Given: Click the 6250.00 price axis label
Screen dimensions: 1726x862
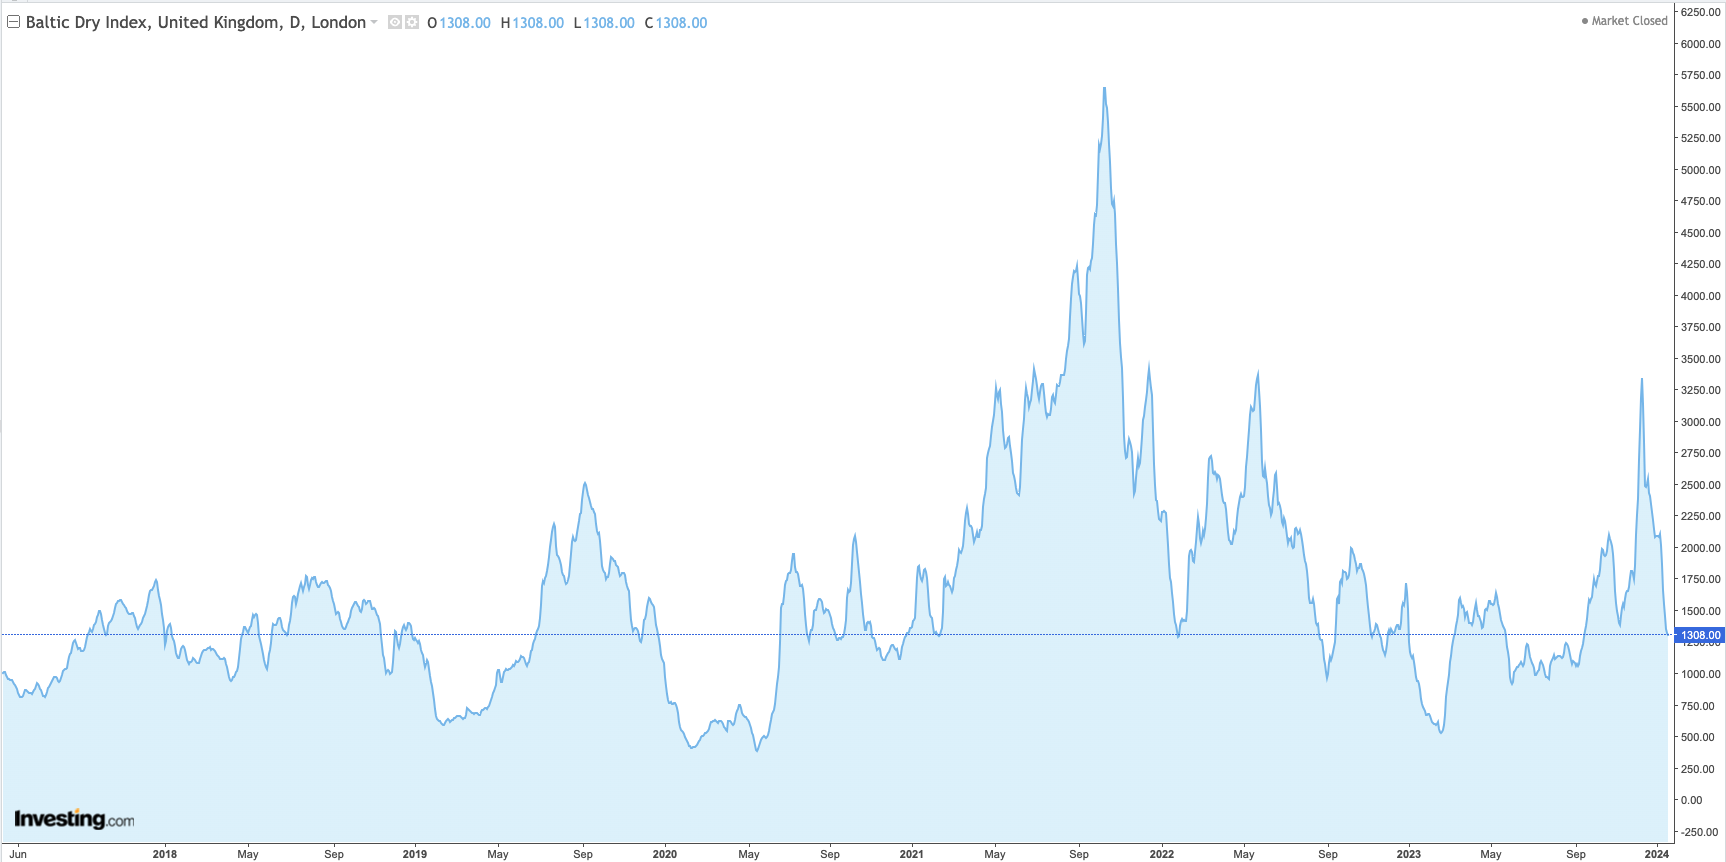Looking at the screenshot, I should coord(1700,12).
